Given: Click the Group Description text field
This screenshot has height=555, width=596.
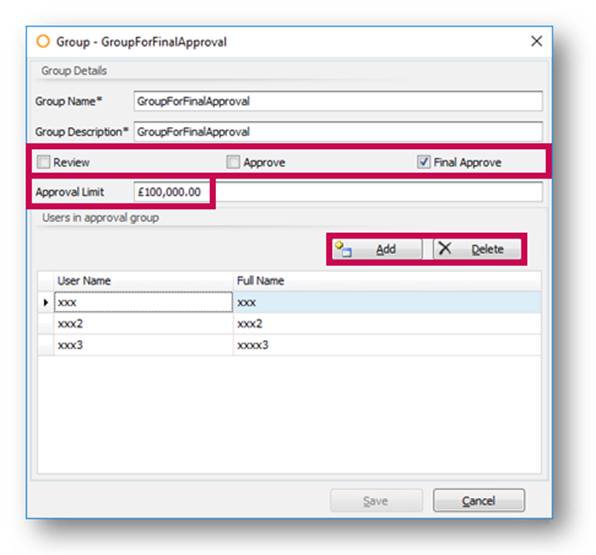Looking at the screenshot, I should [338, 132].
